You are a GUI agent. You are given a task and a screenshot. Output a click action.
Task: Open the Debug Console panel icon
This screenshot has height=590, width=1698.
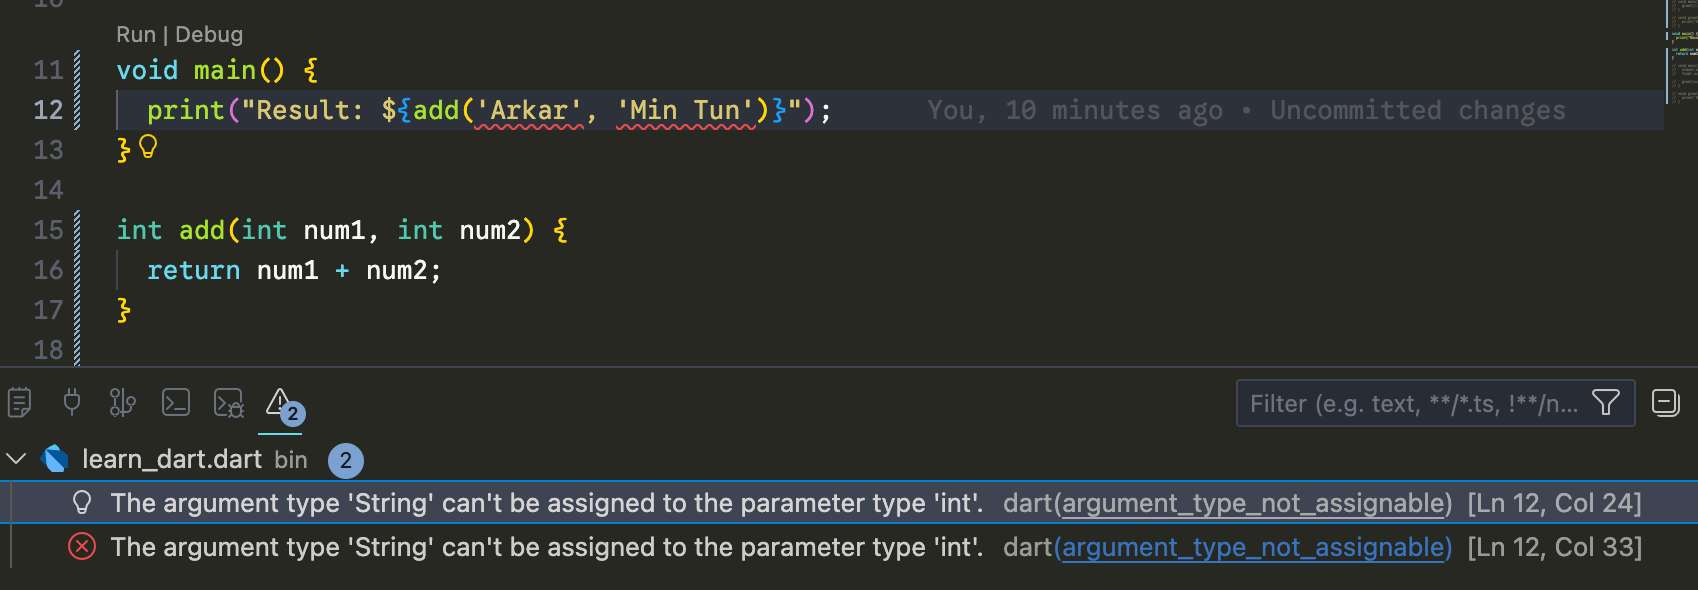coord(229,403)
